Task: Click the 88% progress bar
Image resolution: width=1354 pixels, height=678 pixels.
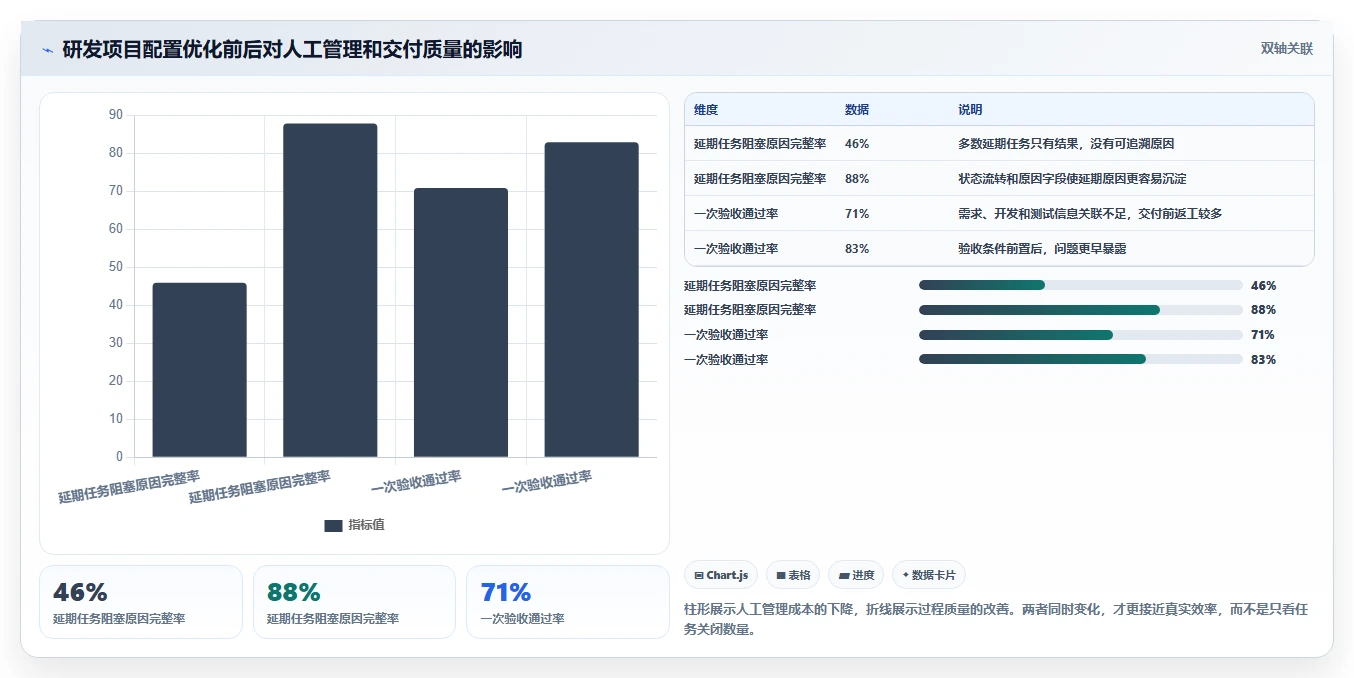Action: click(1081, 310)
